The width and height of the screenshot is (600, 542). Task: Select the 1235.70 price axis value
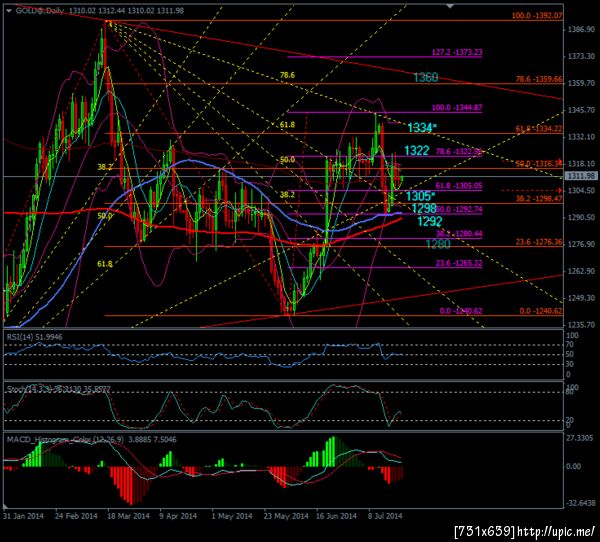[581, 325]
